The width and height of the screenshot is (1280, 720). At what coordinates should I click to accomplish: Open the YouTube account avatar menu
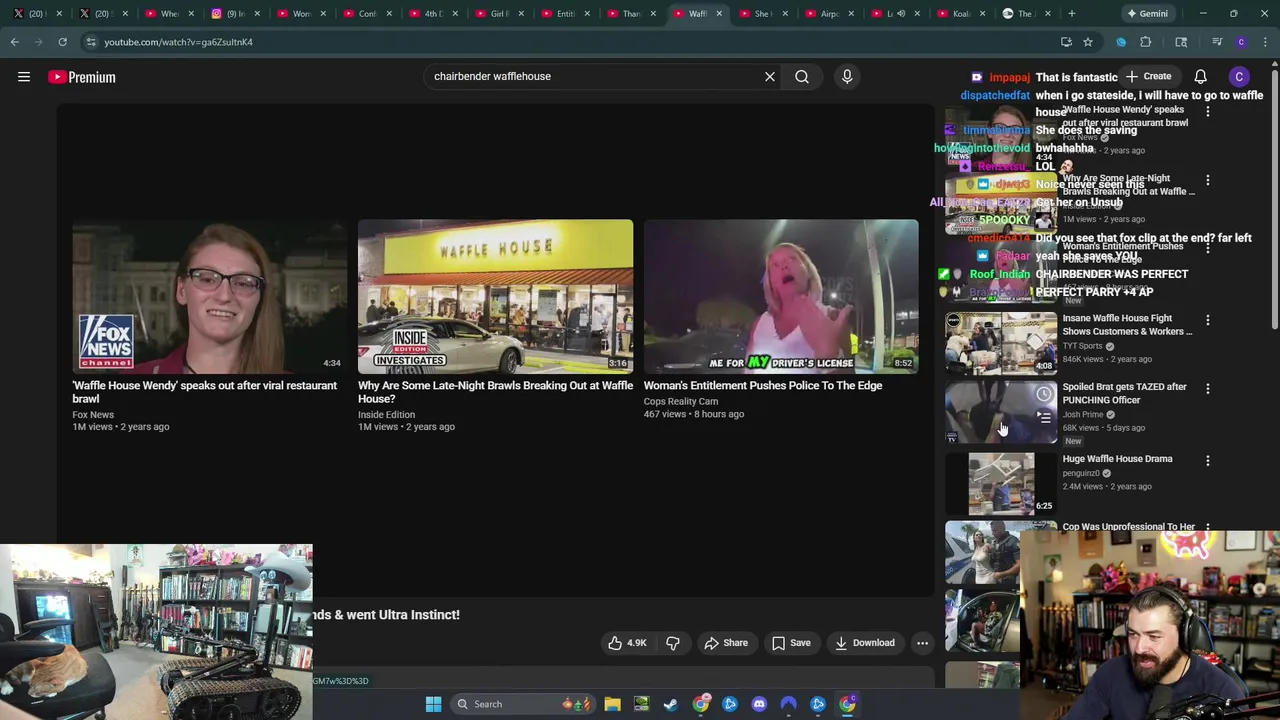coord(1239,77)
